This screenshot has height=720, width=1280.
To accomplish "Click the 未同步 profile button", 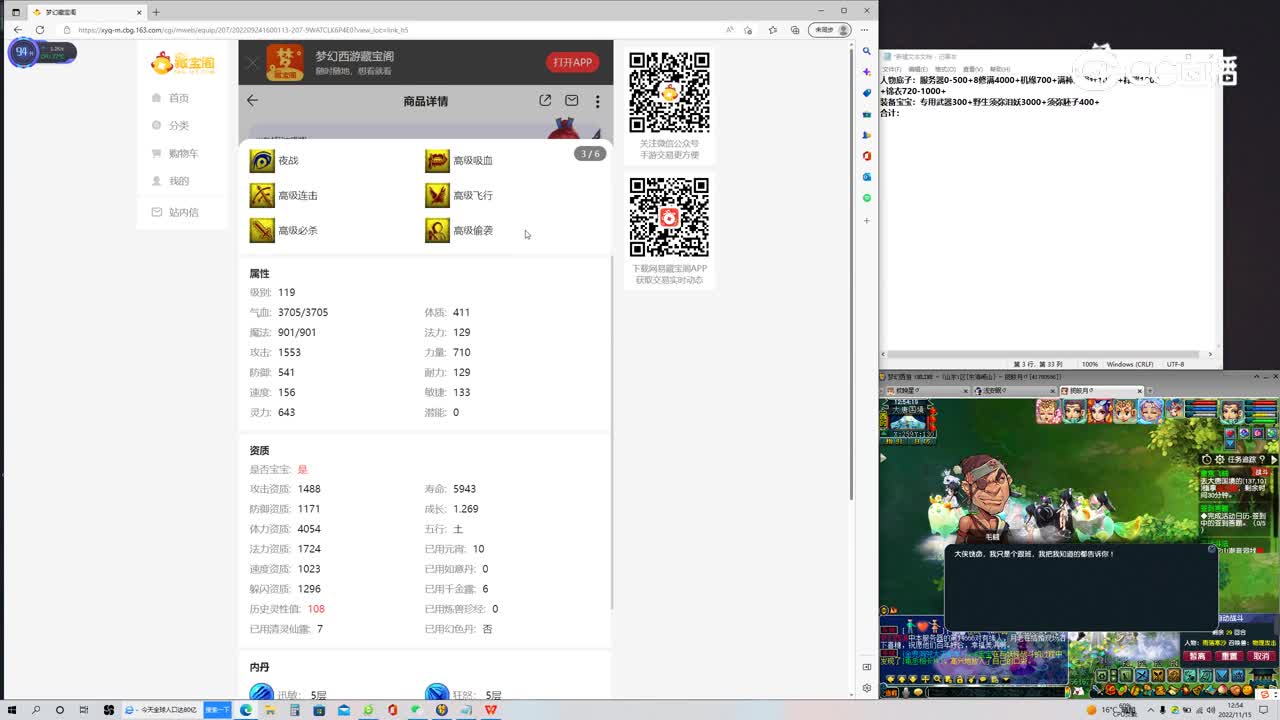I will click(x=829, y=30).
